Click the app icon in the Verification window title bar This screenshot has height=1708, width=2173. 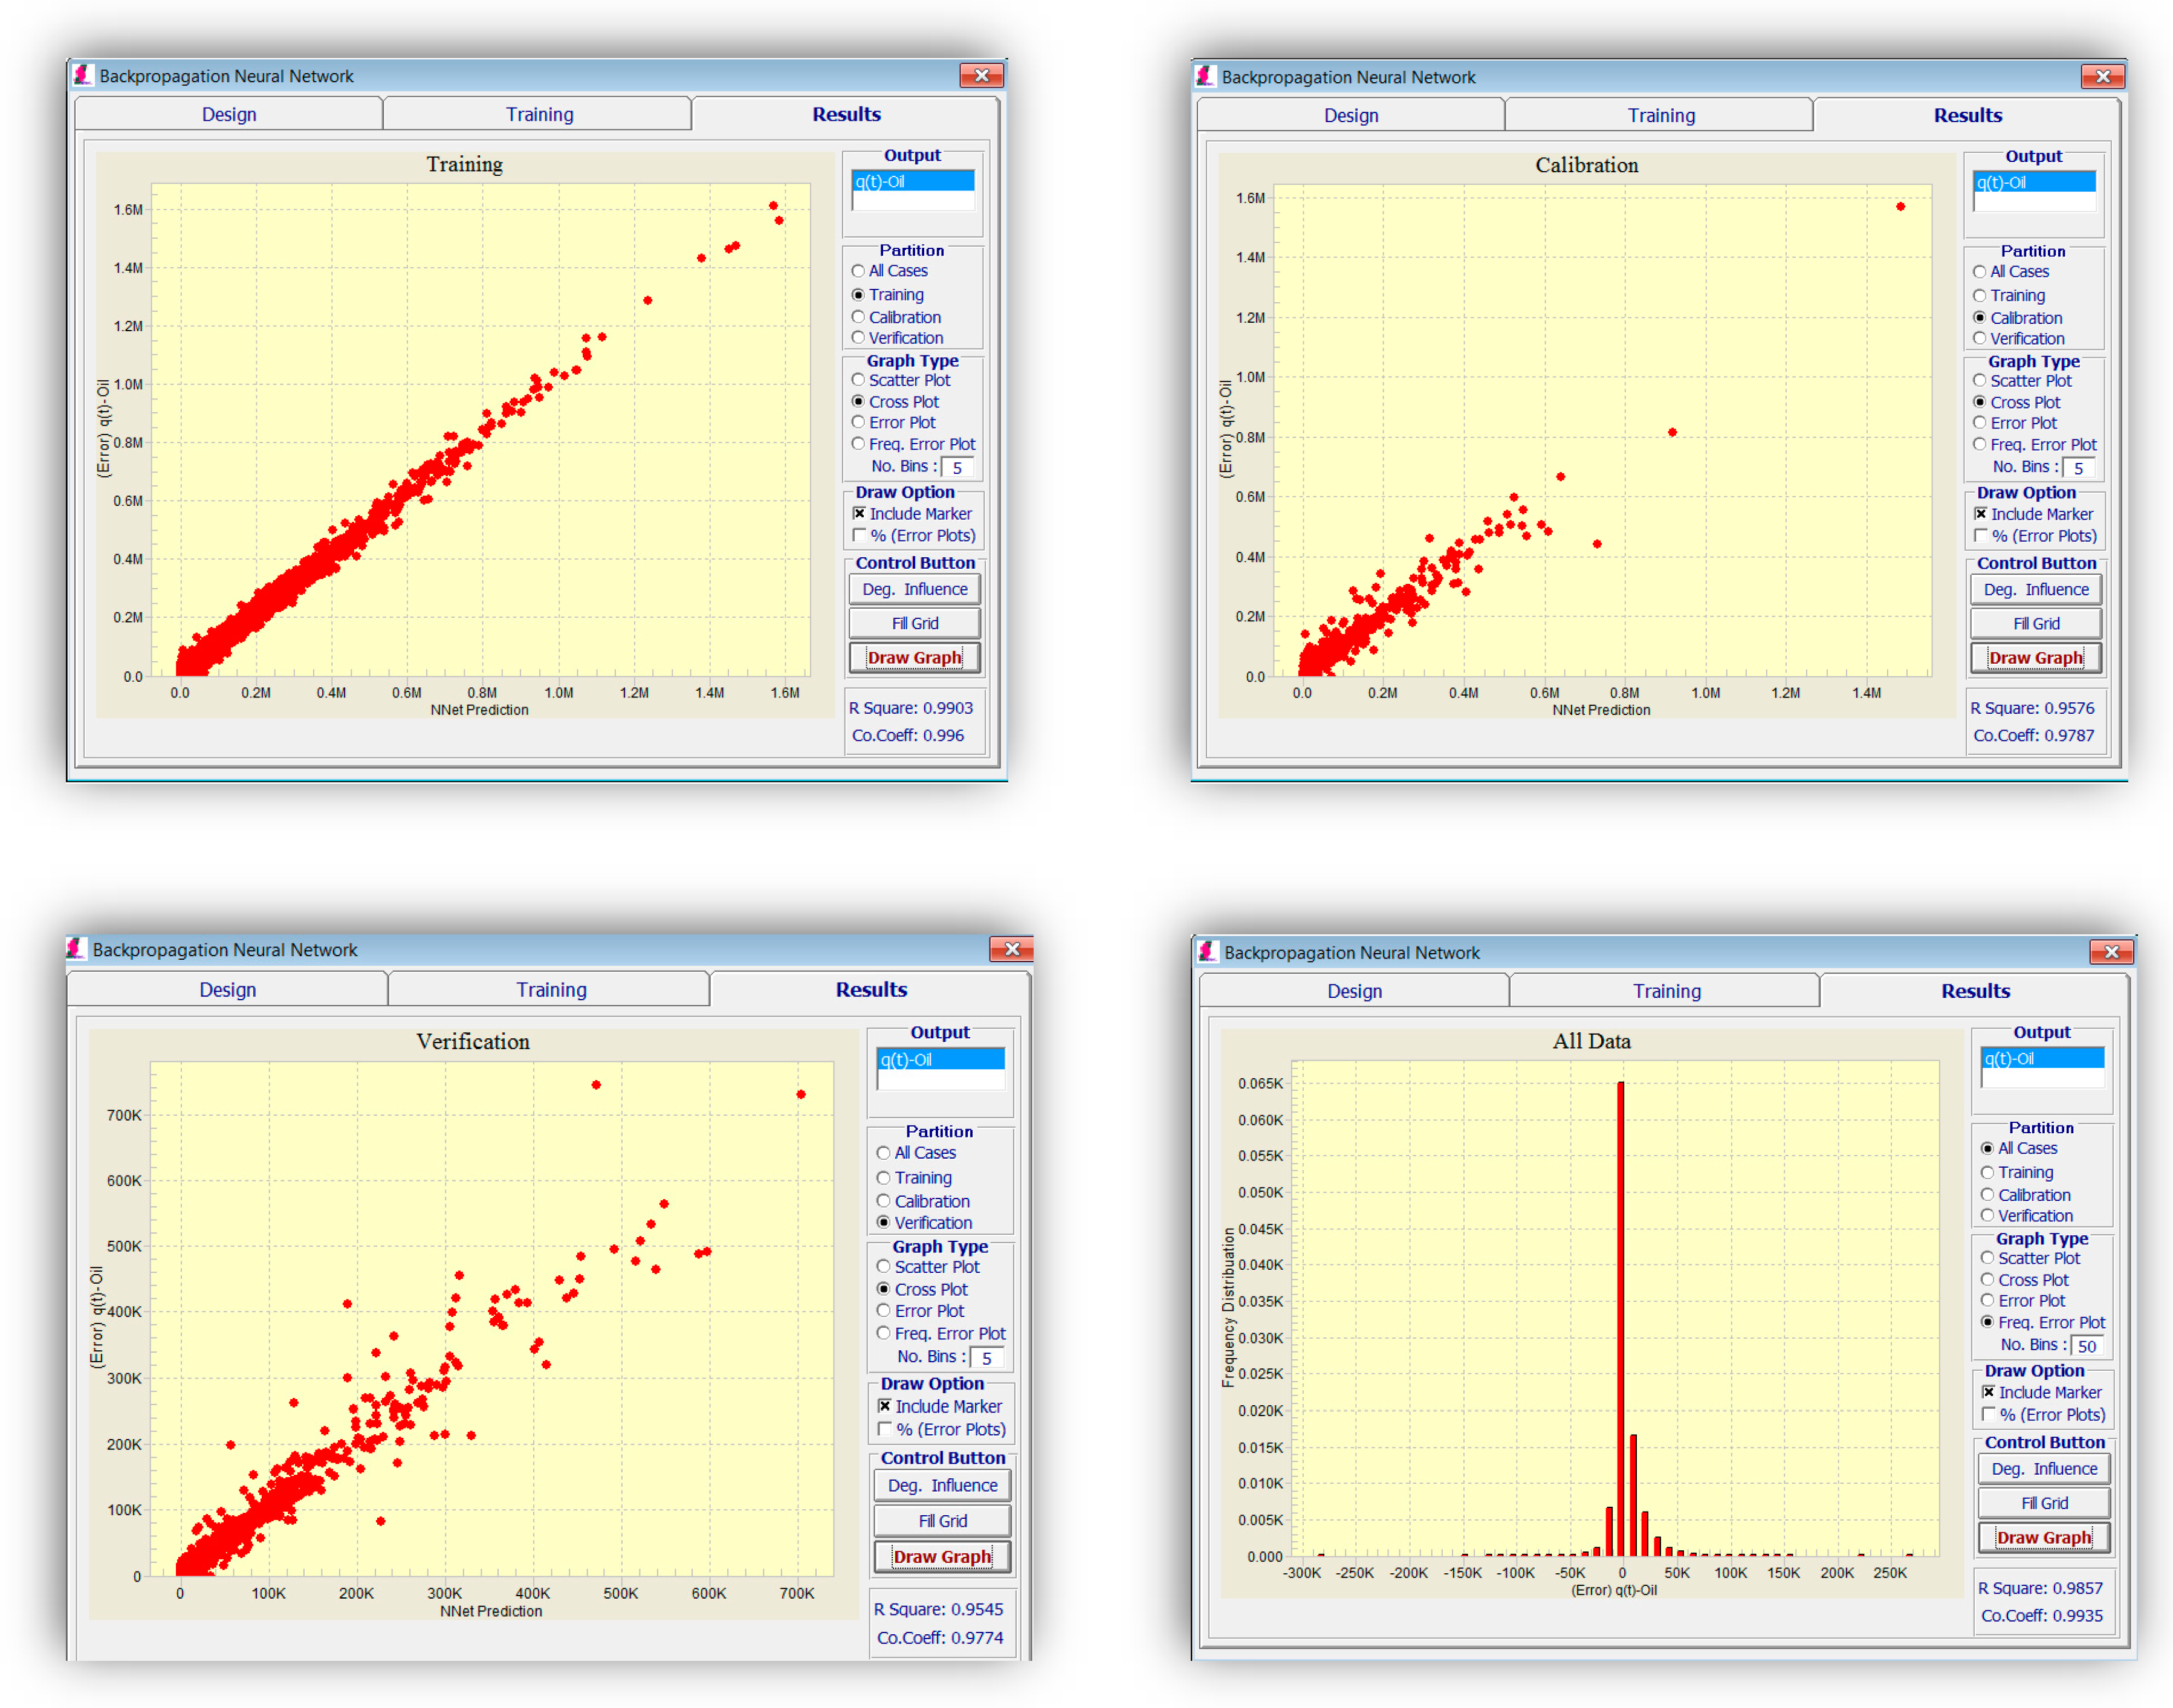[x=76, y=949]
